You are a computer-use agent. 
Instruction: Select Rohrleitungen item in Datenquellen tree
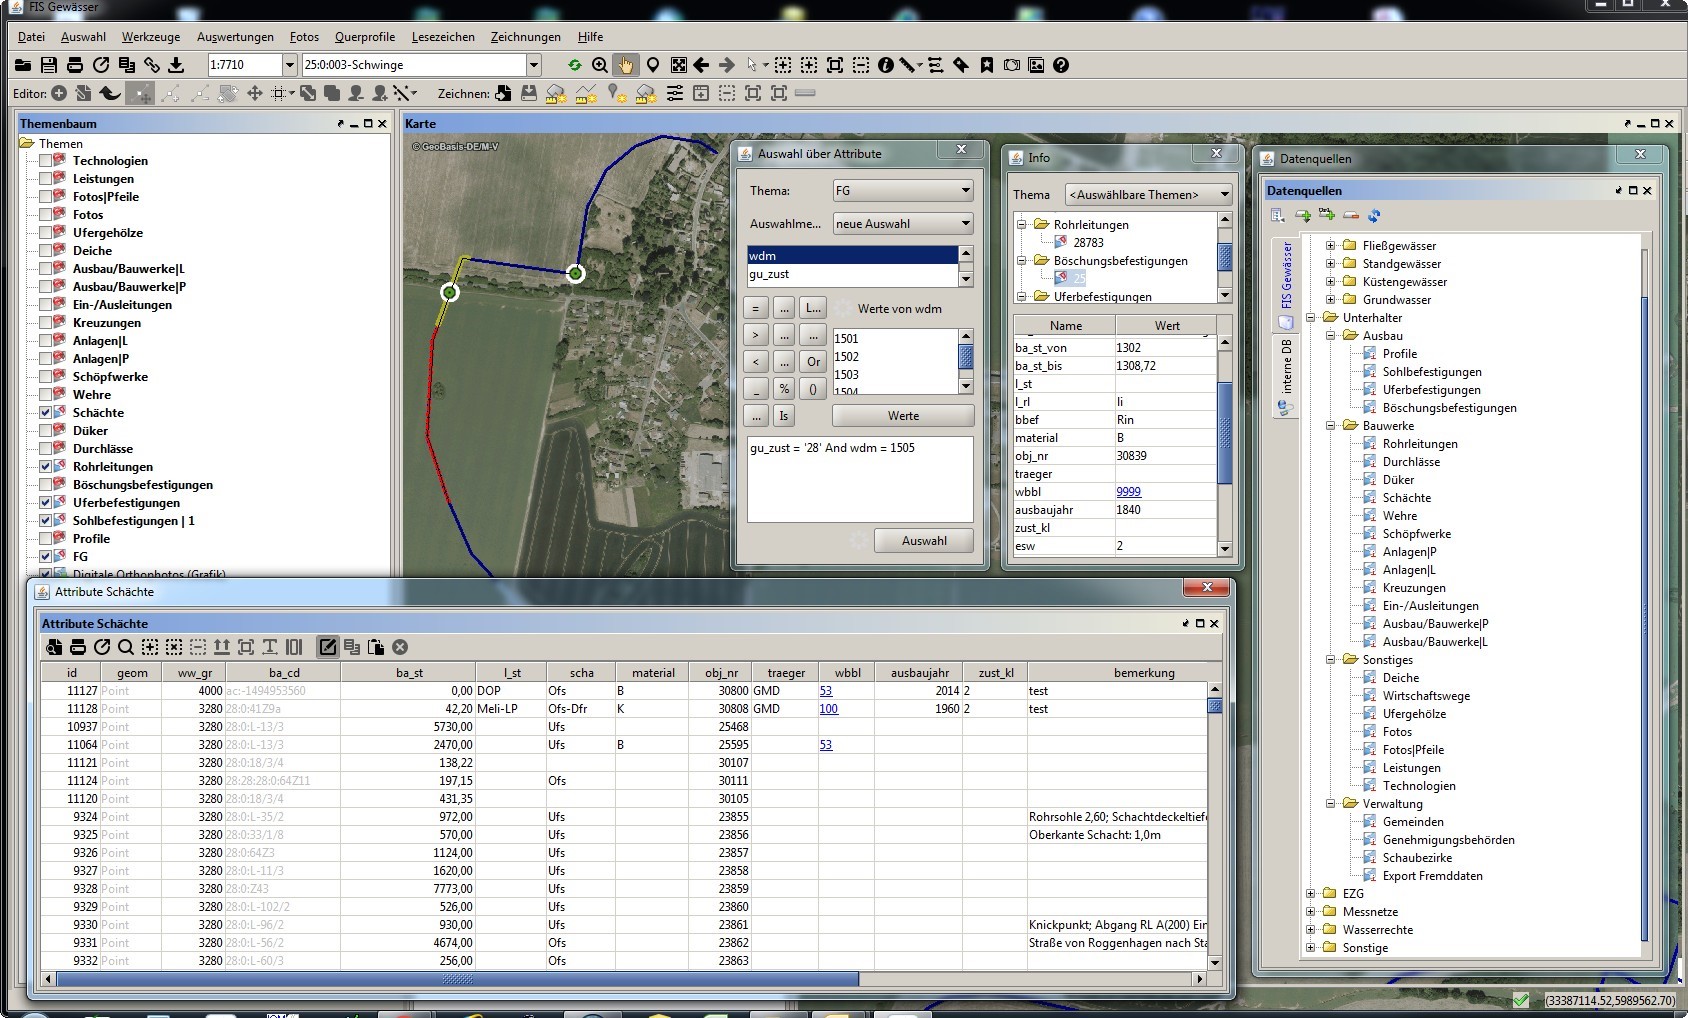pos(1420,444)
